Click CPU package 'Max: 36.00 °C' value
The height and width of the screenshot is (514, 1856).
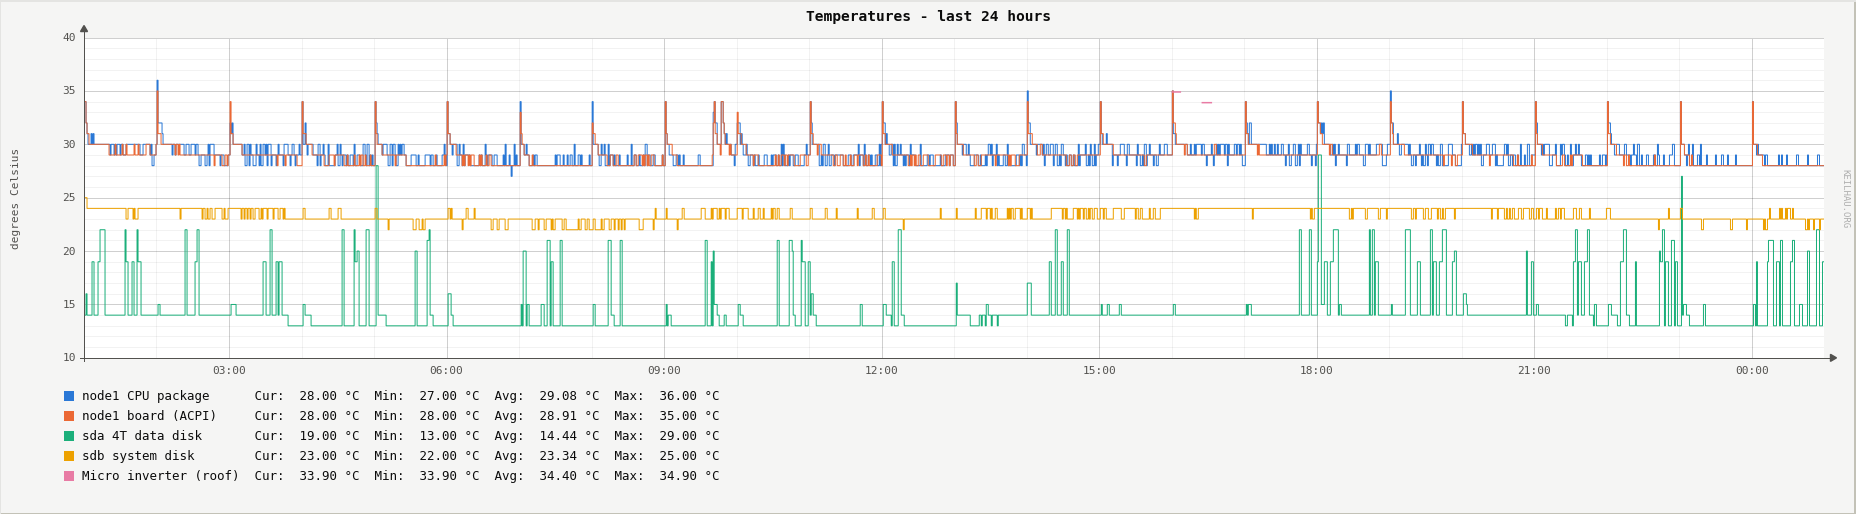coord(667,396)
